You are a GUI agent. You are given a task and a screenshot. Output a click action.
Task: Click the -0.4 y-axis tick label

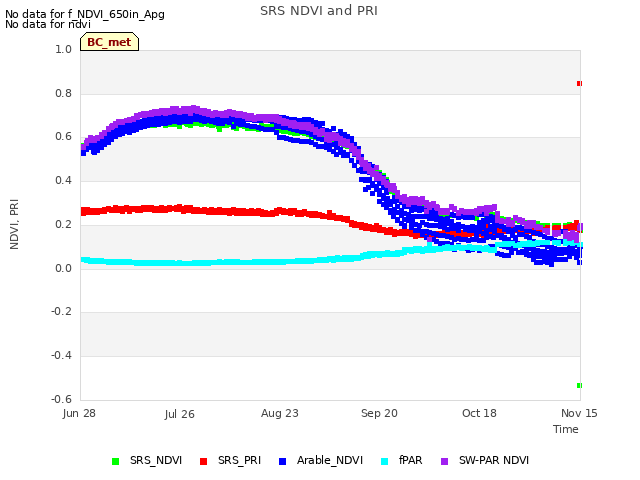[62, 356]
